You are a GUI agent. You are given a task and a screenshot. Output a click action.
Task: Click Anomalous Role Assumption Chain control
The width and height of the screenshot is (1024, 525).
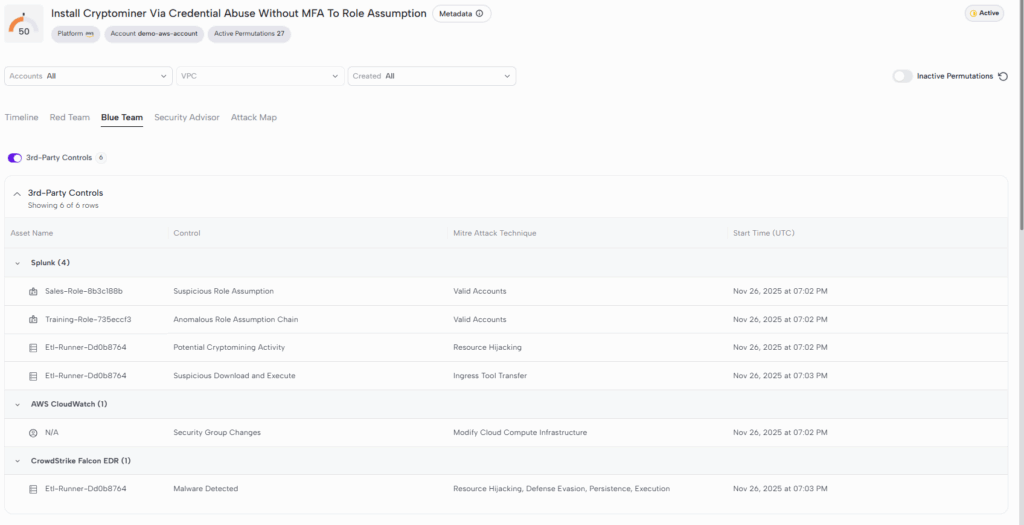pos(236,319)
